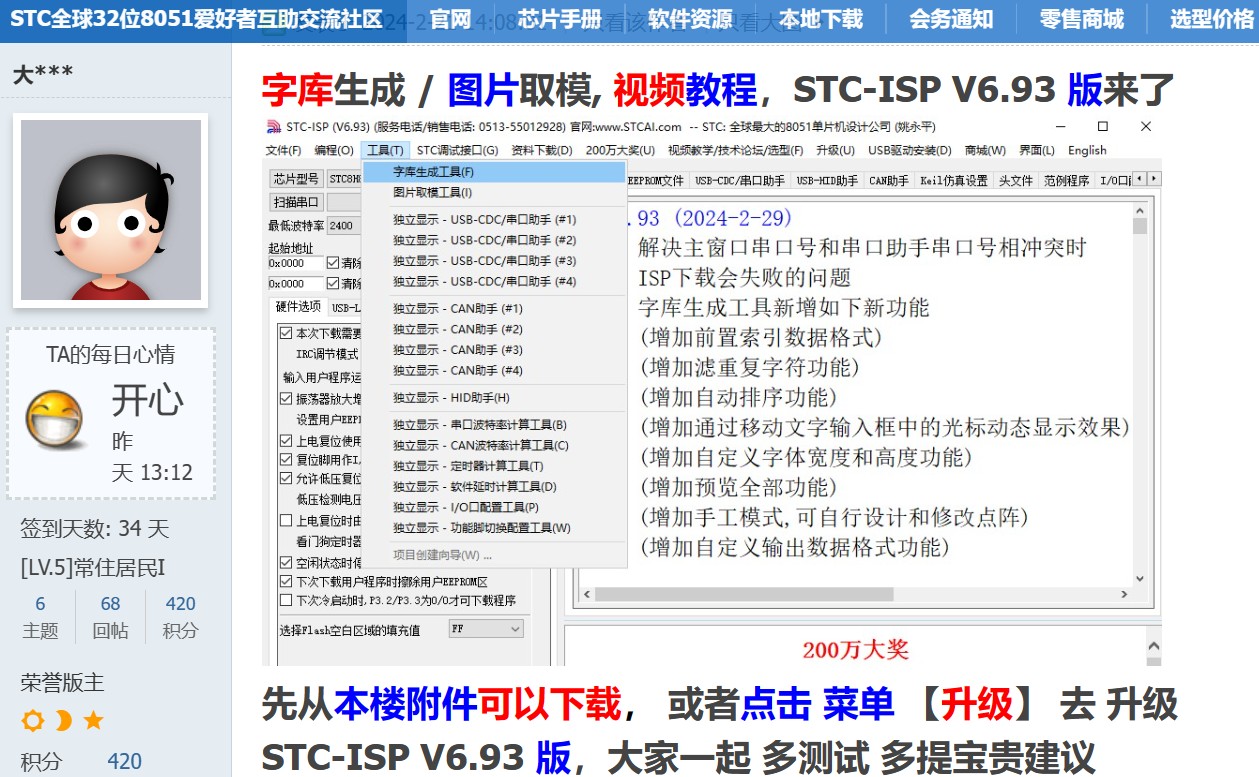
Task: Click release notes scrollbar up arrow
Action: click(x=1140, y=211)
